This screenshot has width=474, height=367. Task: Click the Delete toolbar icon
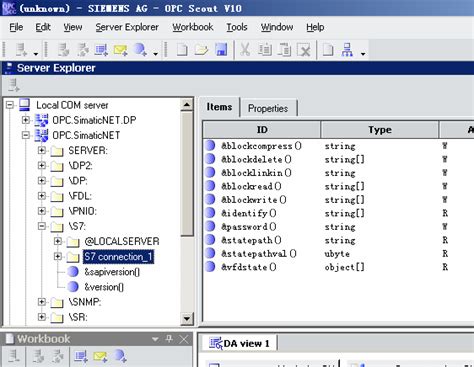pyautogui.click(x=304, y=50)
